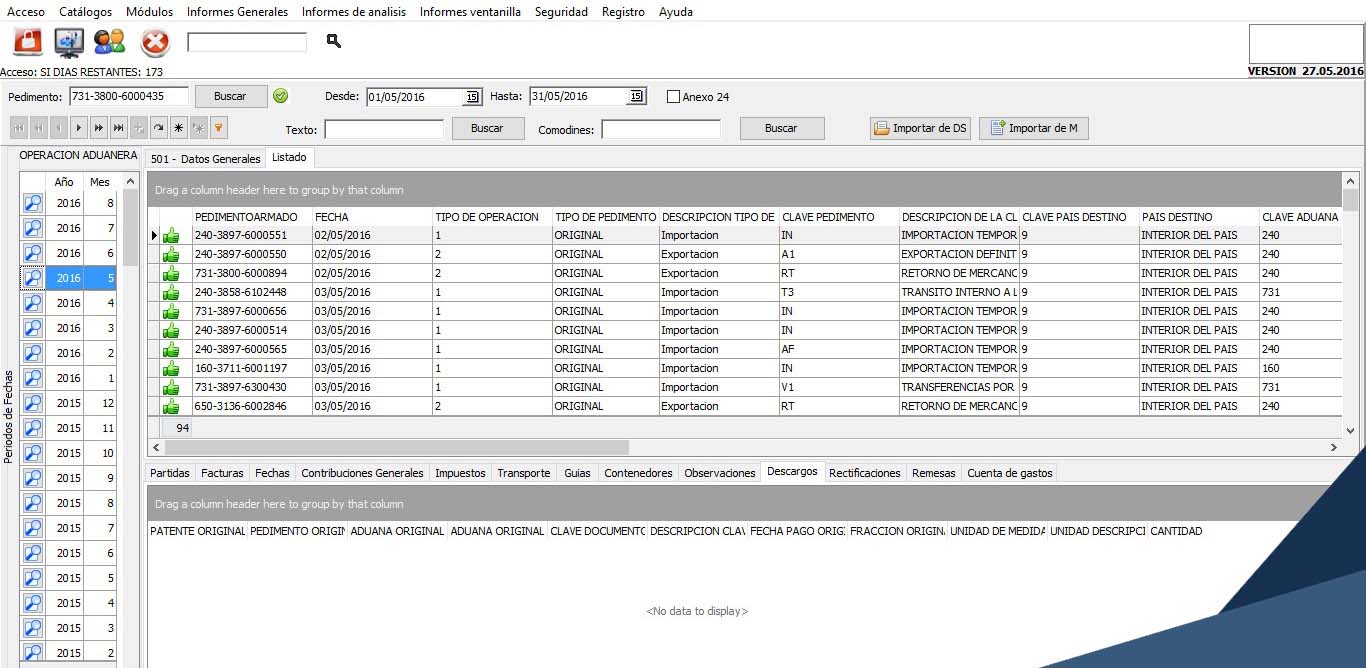Enable the Anexo 24 checkbox
Image resolution: width=1366 pixels, height=668 pixels.
point(673,97)
